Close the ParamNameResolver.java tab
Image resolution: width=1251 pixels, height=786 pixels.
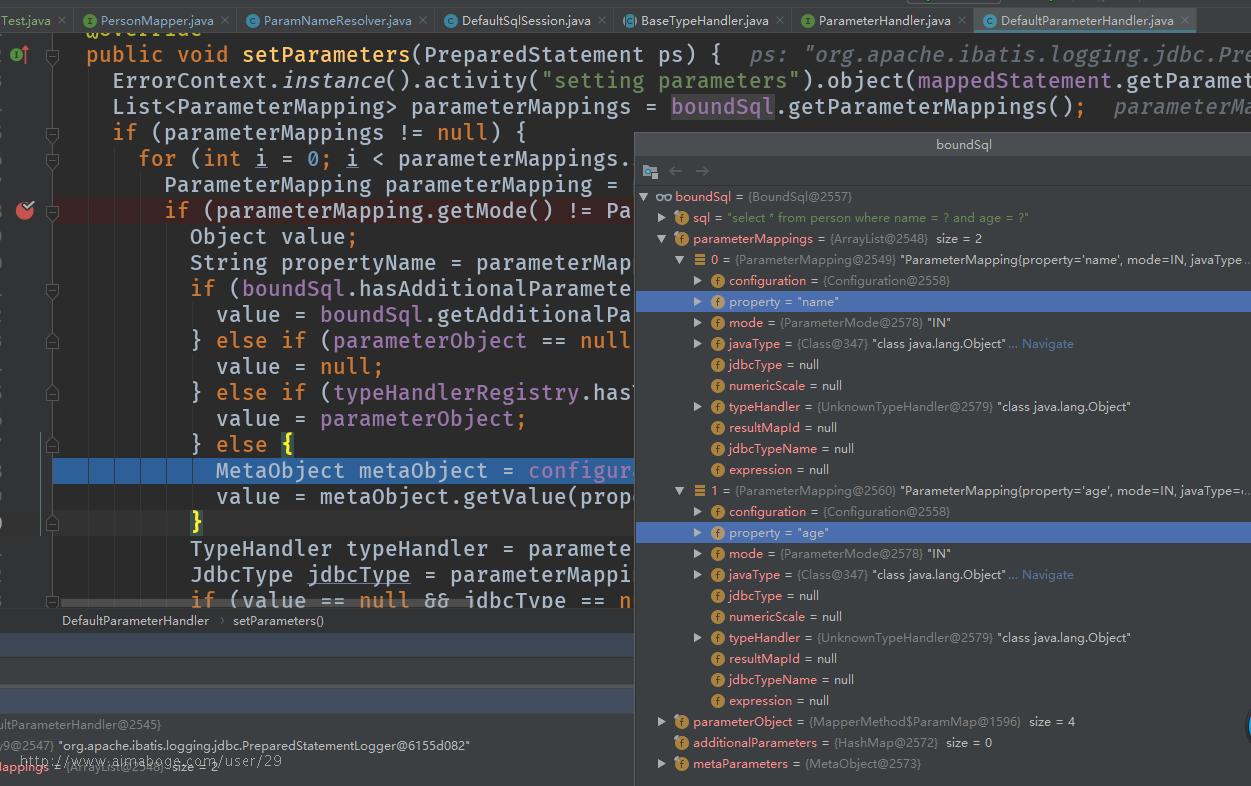click(x=421, y=20)
